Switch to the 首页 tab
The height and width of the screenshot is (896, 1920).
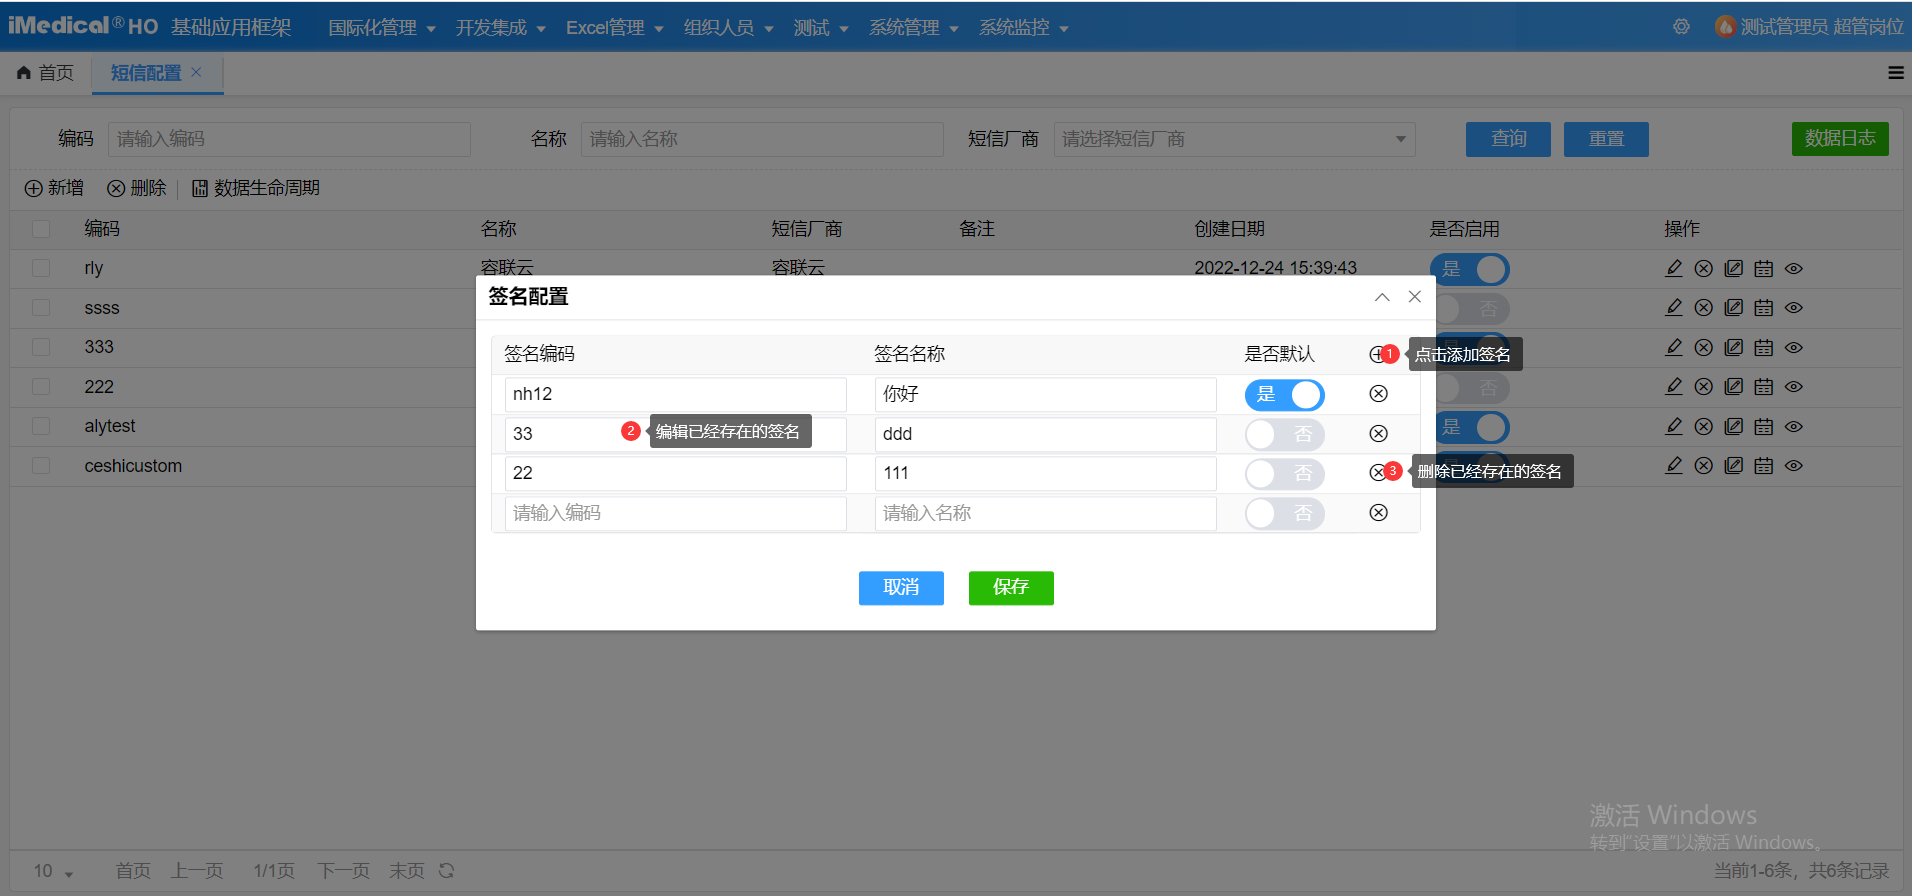tap(46, 73)
